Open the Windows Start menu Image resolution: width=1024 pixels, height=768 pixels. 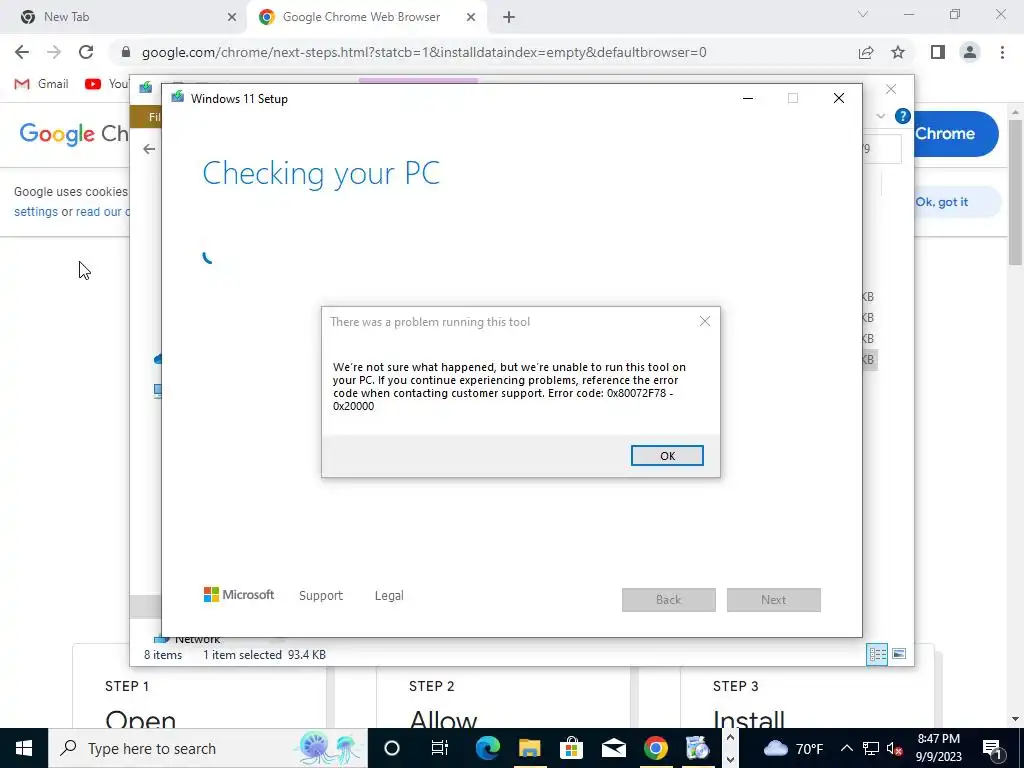(24, 748)
